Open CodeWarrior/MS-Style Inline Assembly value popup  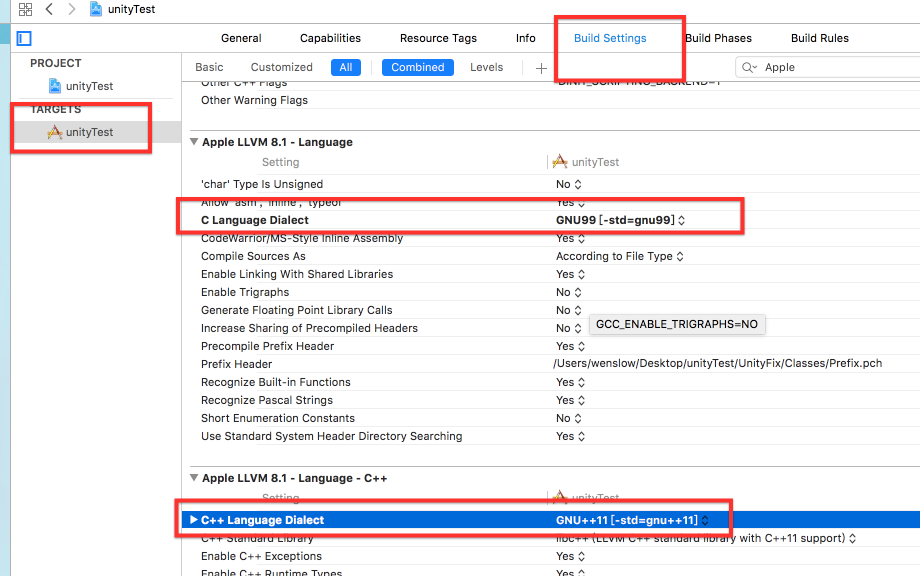[570, 238]
